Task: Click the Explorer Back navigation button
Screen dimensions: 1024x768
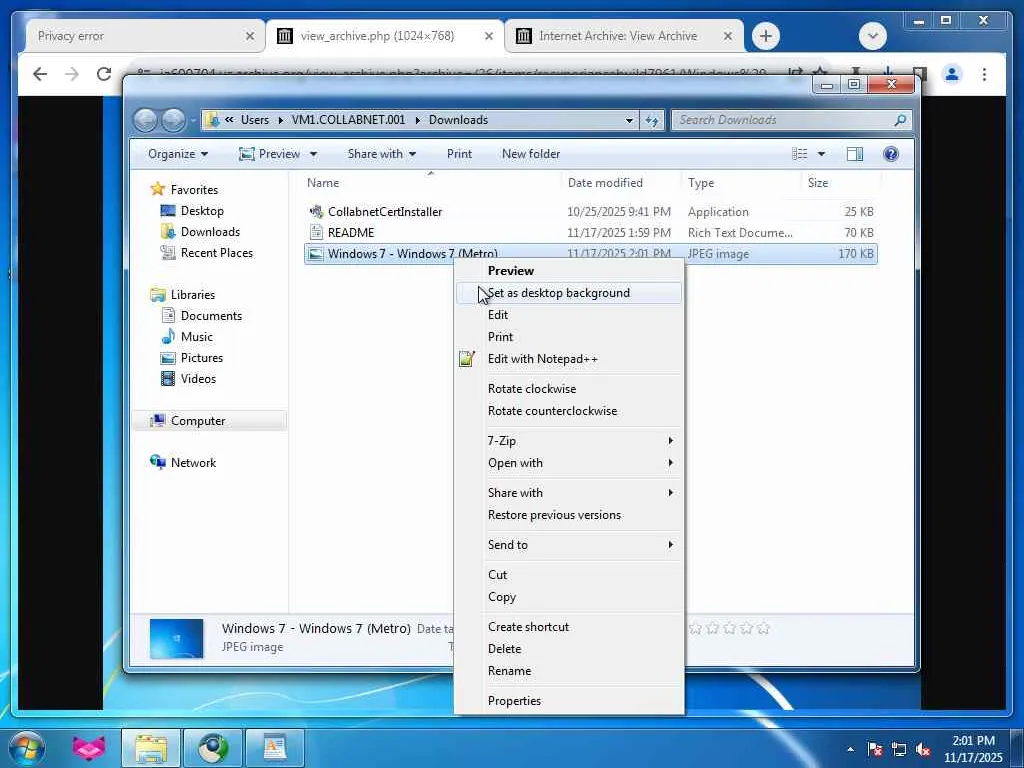Action: click(x=146, y=120)
